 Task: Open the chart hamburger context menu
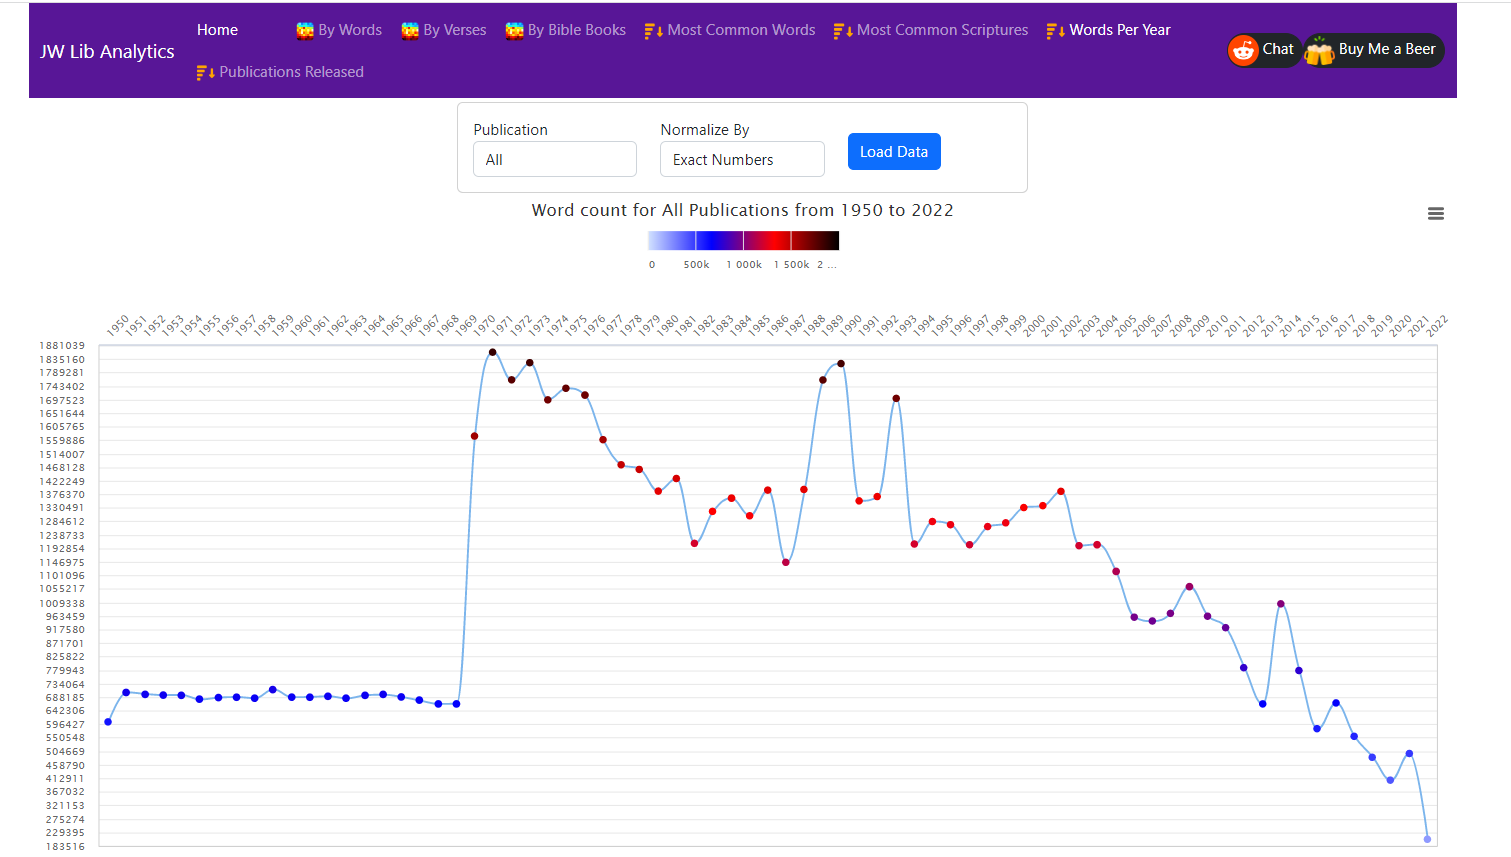[1436, 214]
